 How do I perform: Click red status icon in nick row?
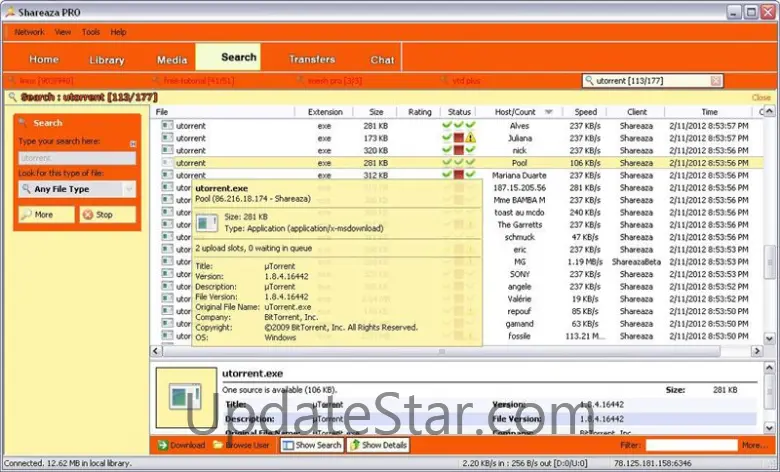(x=459, y=150)
